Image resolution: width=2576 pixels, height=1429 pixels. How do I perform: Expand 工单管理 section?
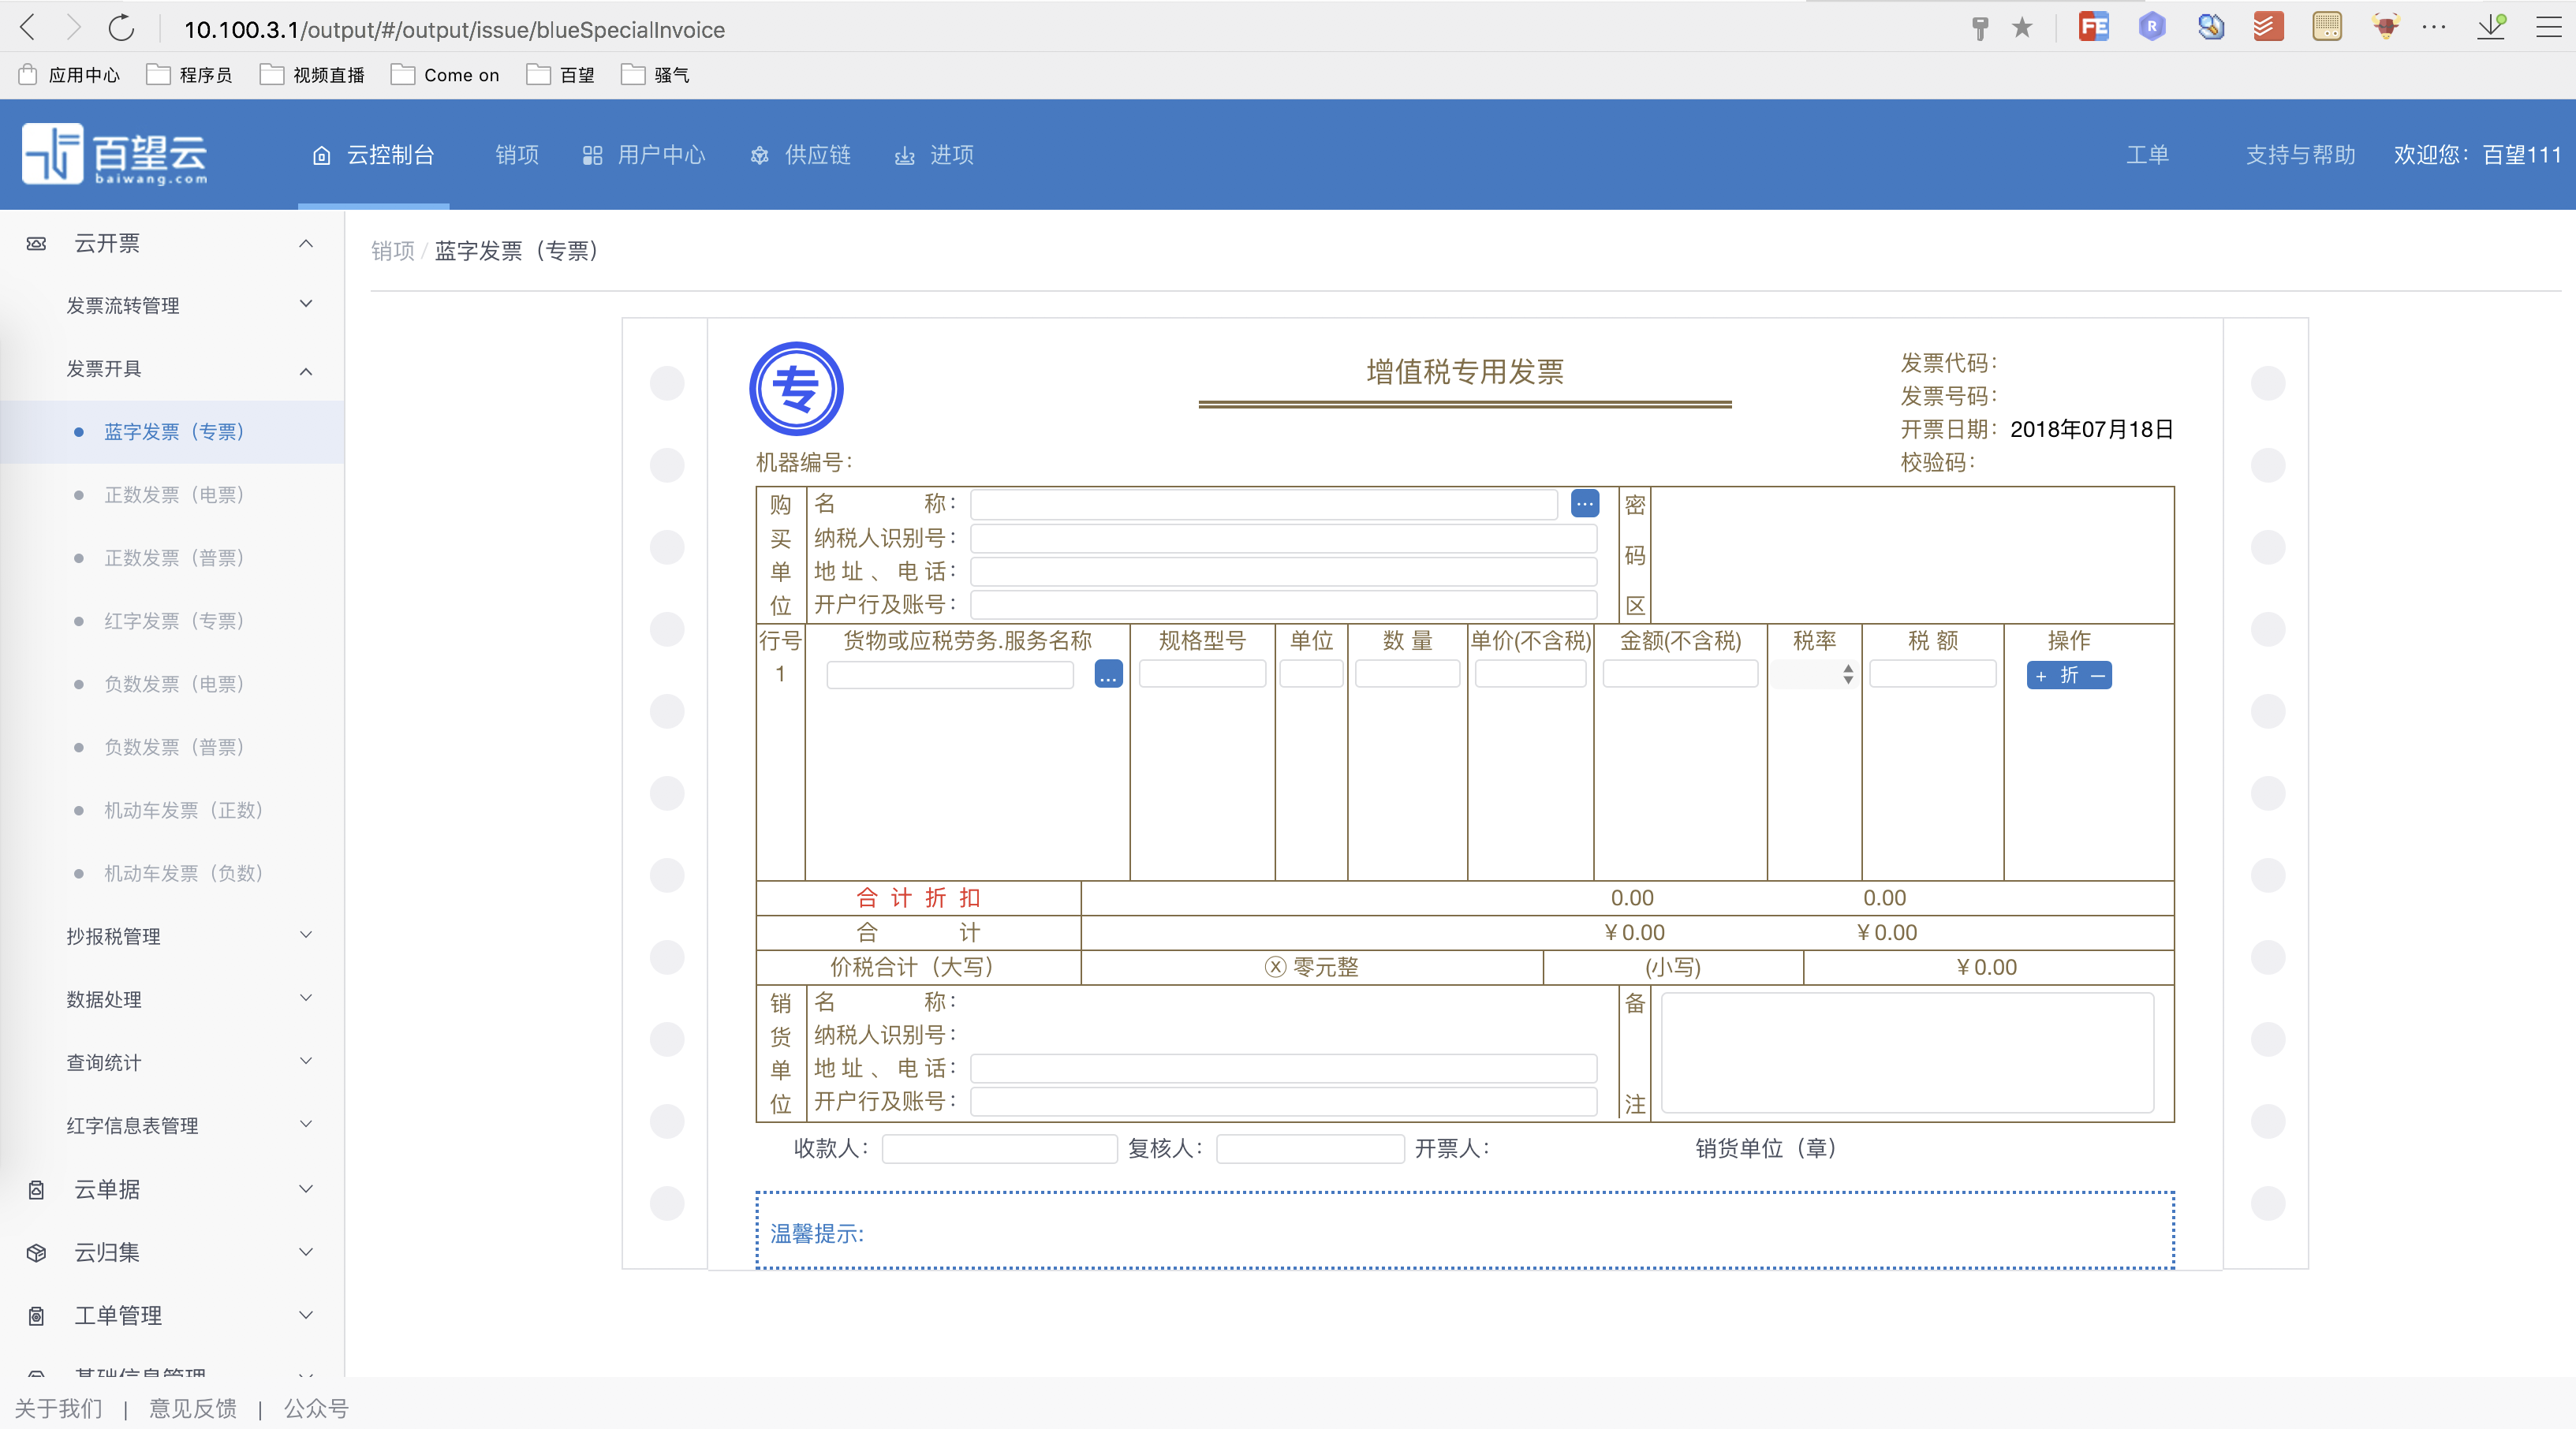pyautogui.click(x=306, y=1315)
